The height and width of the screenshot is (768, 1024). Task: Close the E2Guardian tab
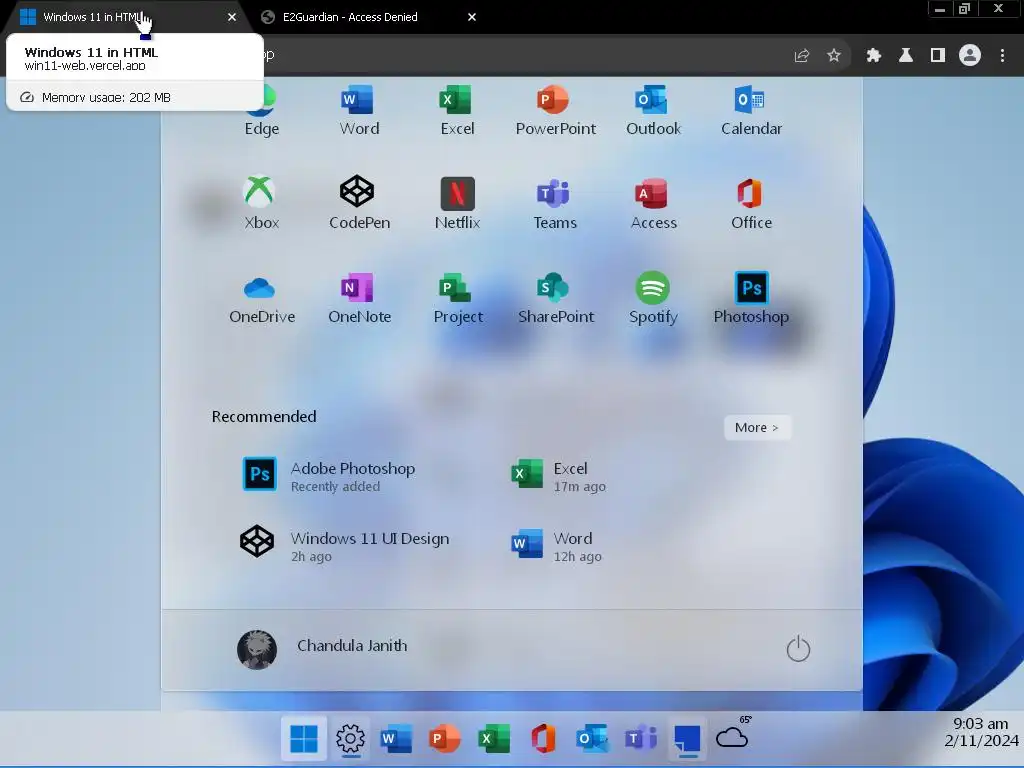(x=472, y=17)
